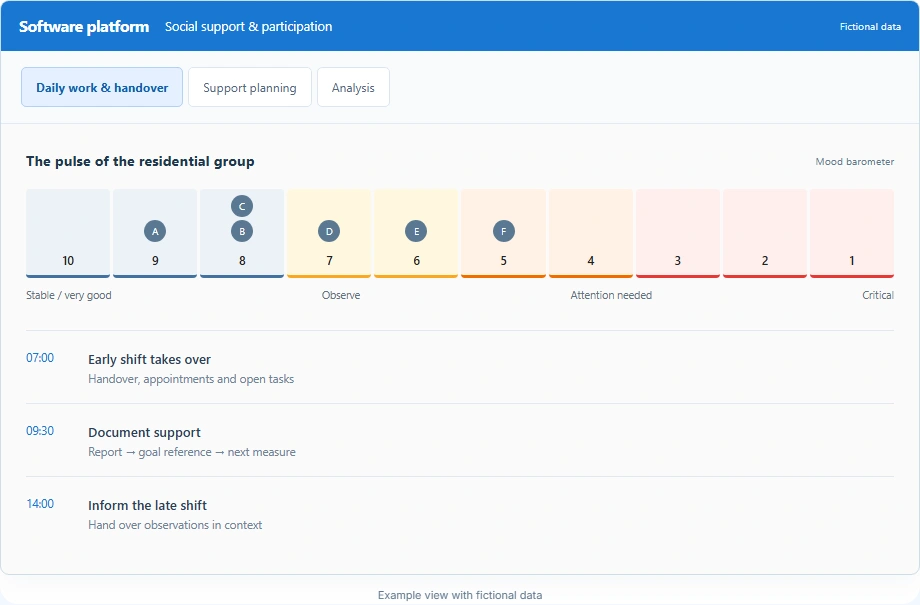Click Social support & participation subtitle

(x=248, y=27)
